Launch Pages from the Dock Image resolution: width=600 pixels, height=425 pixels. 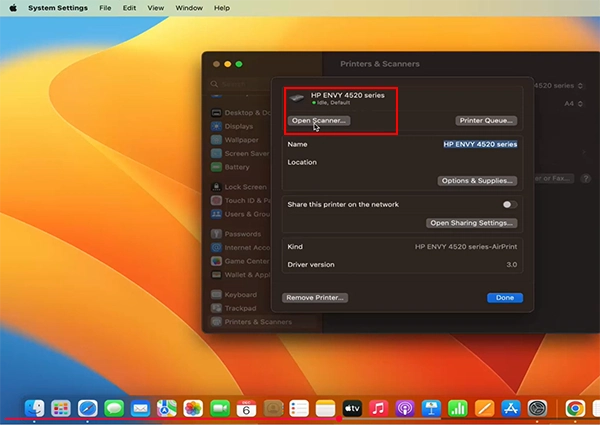[x=484, y=408]
